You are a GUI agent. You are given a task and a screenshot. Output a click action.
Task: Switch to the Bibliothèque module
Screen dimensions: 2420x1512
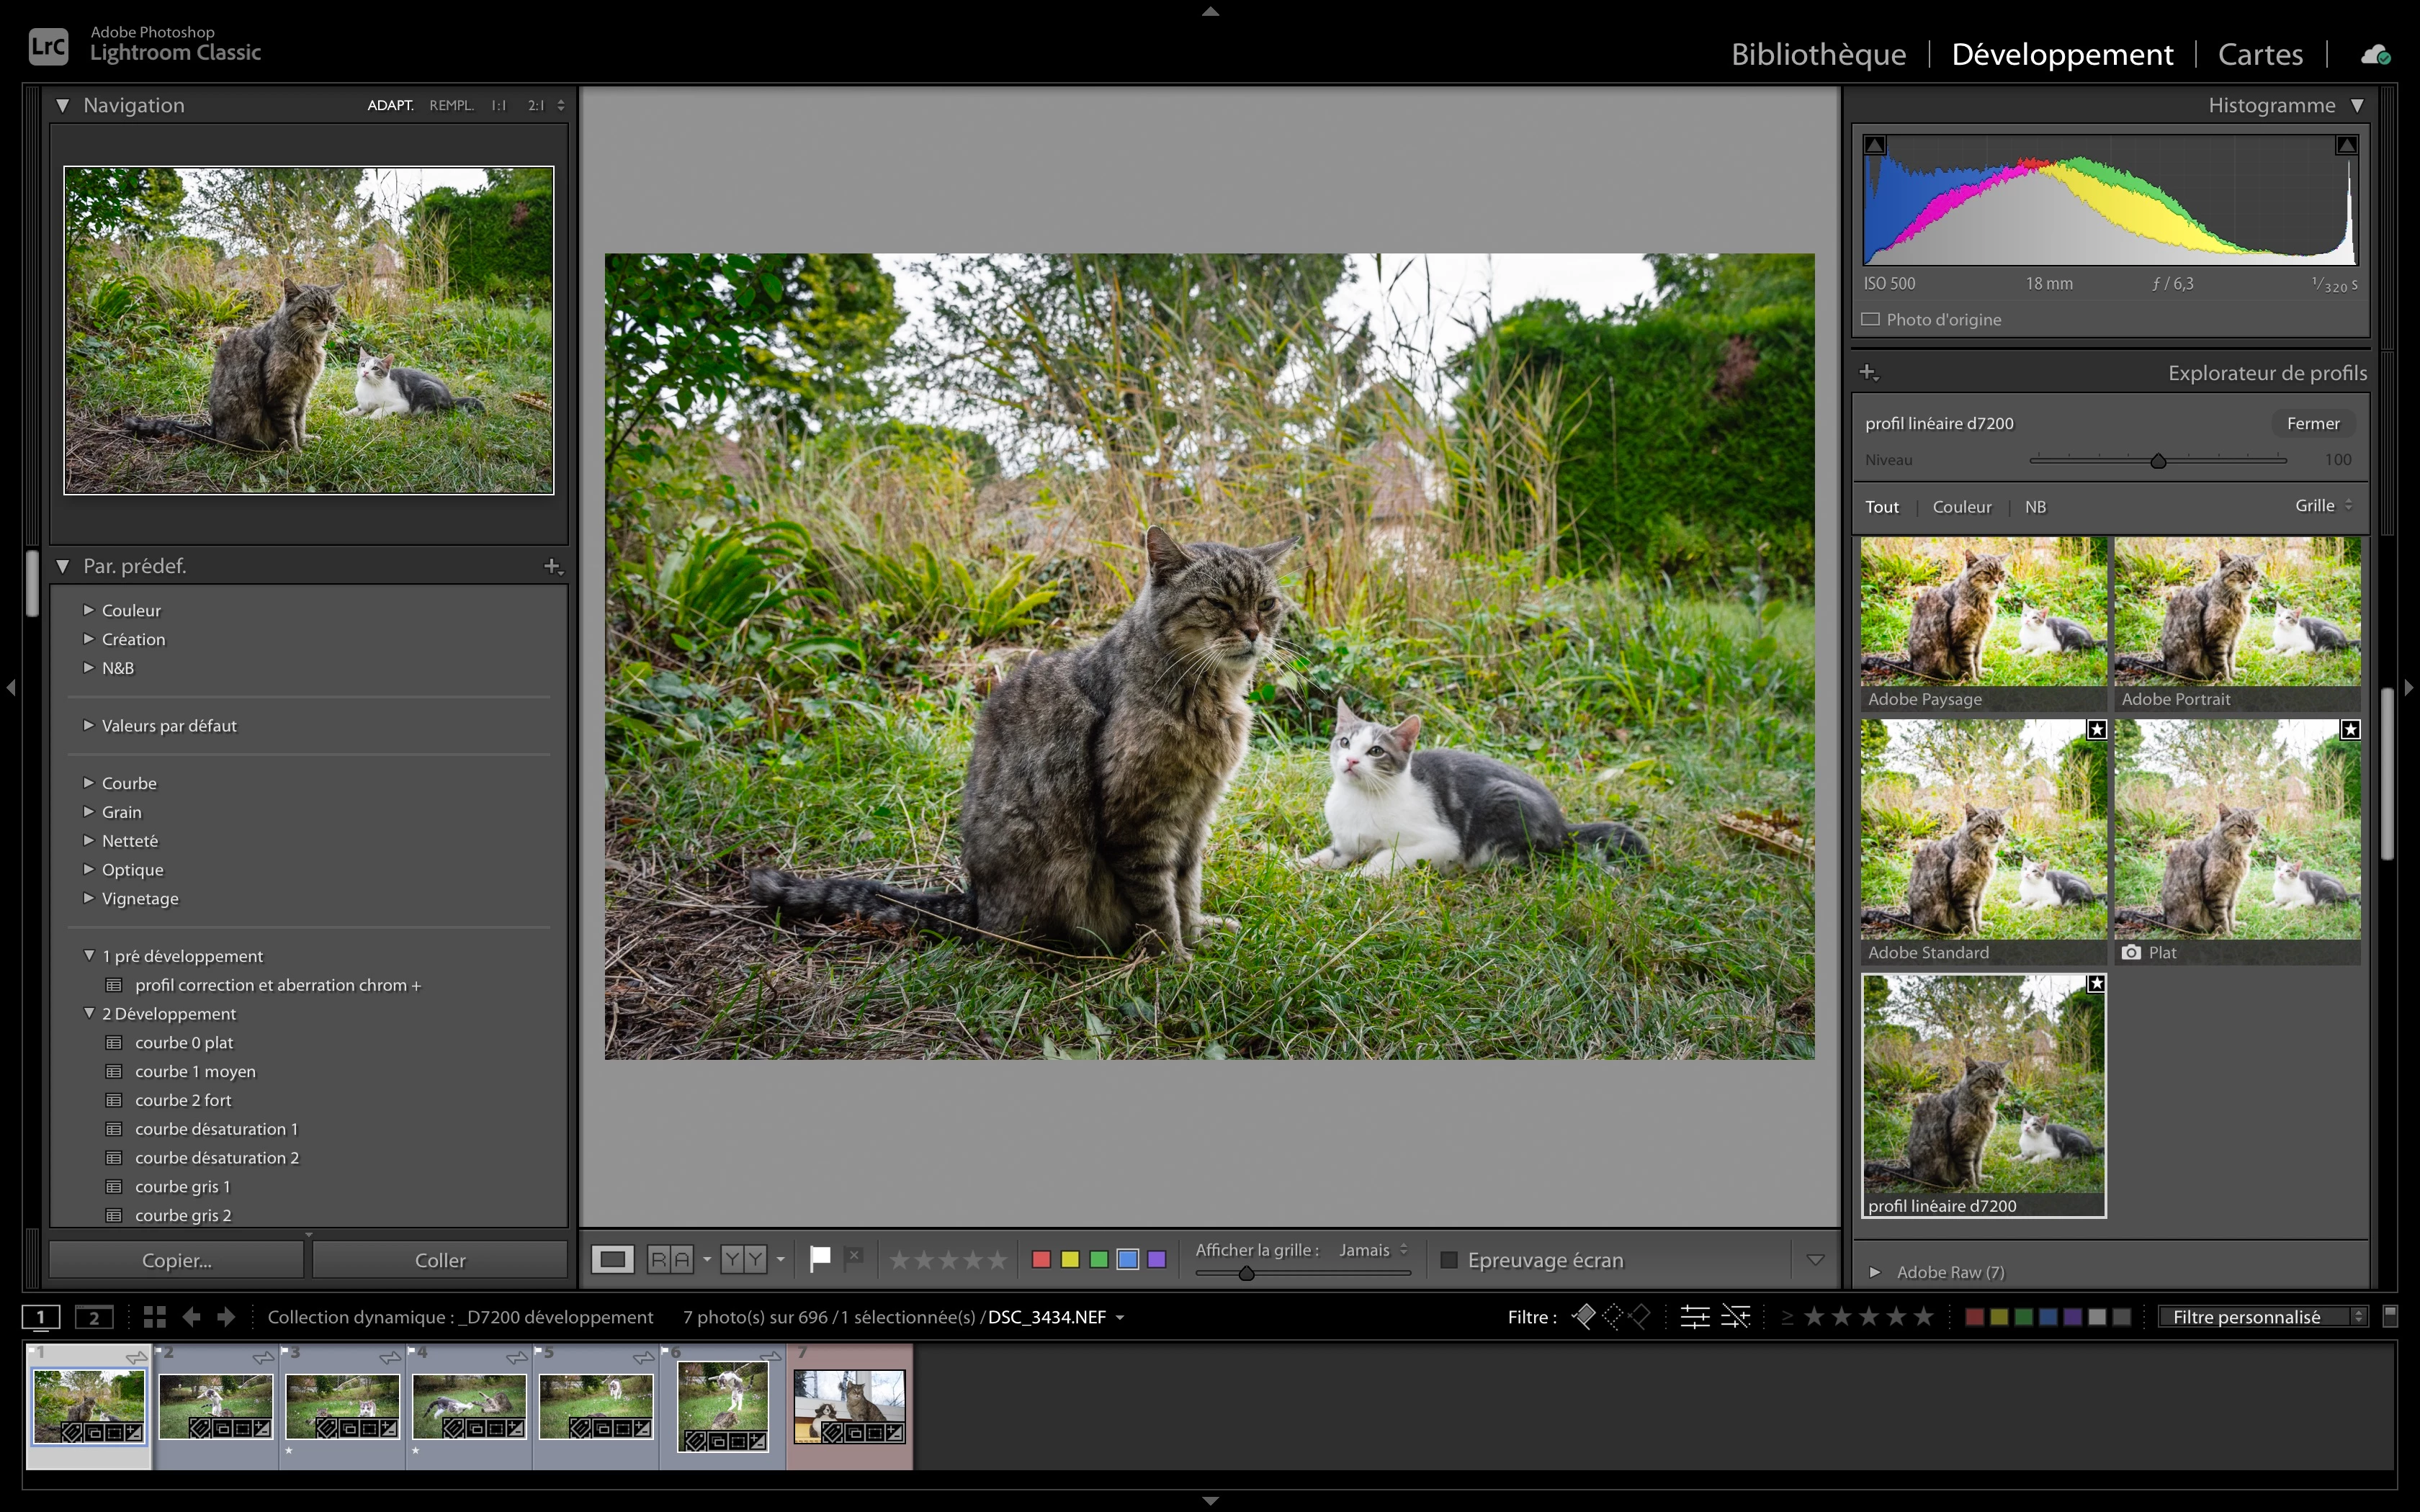[1818, 54]
